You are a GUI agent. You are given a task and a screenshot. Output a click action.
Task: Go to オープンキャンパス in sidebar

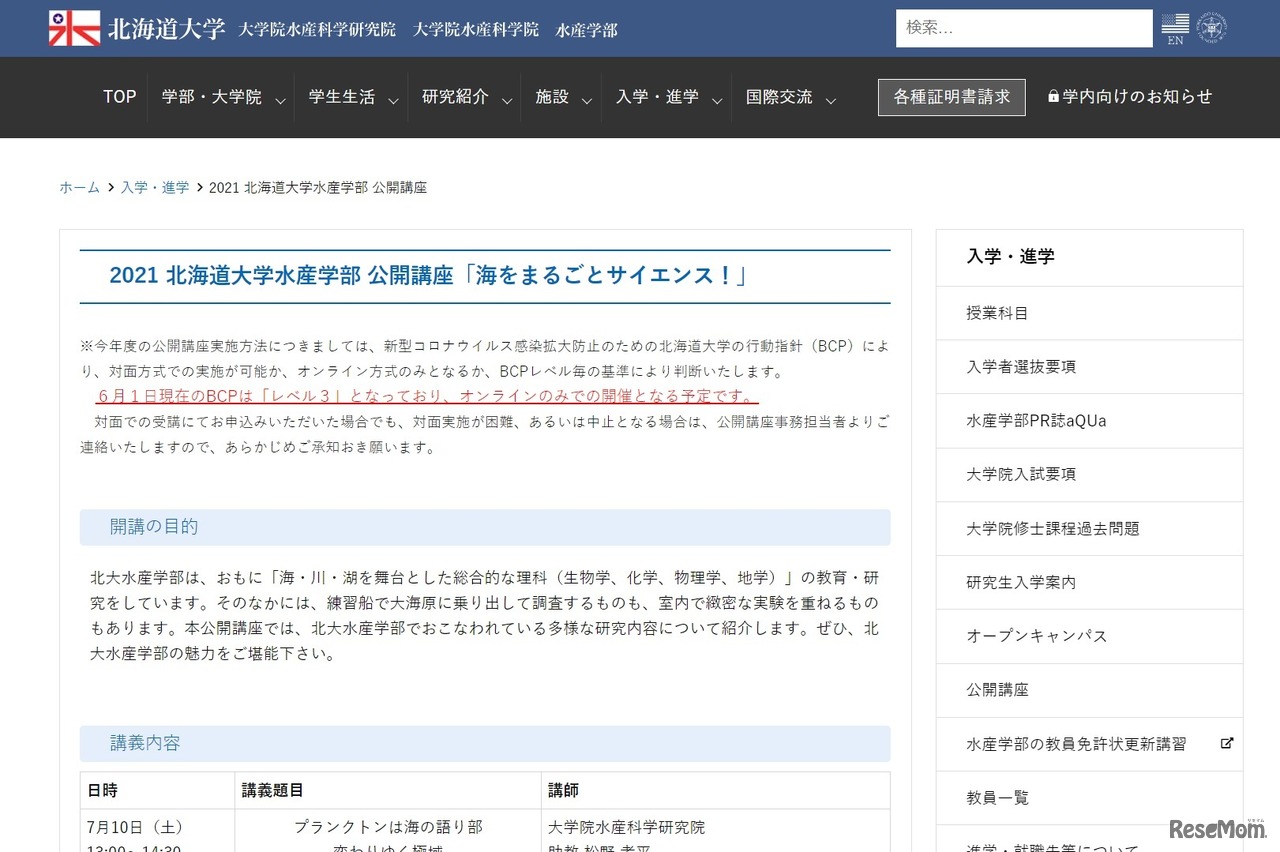(x=1036, y=636)
